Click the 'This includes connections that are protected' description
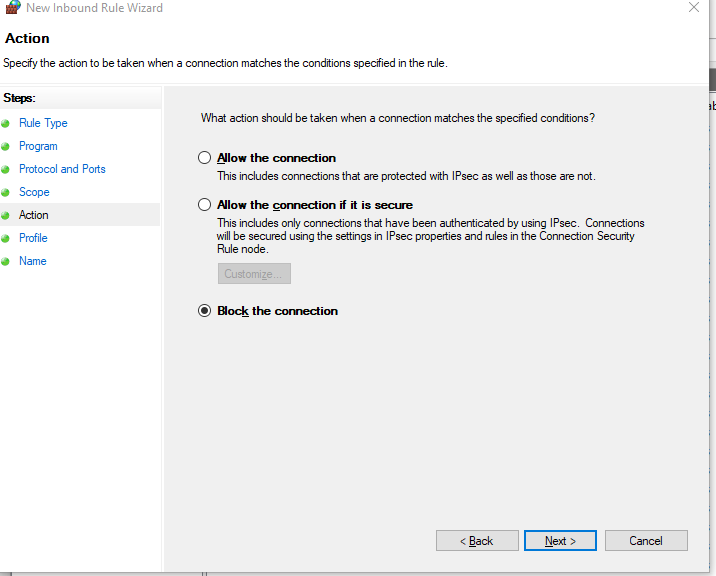The width and height of the screenshot is (716, 576). [x=406, y=176]
